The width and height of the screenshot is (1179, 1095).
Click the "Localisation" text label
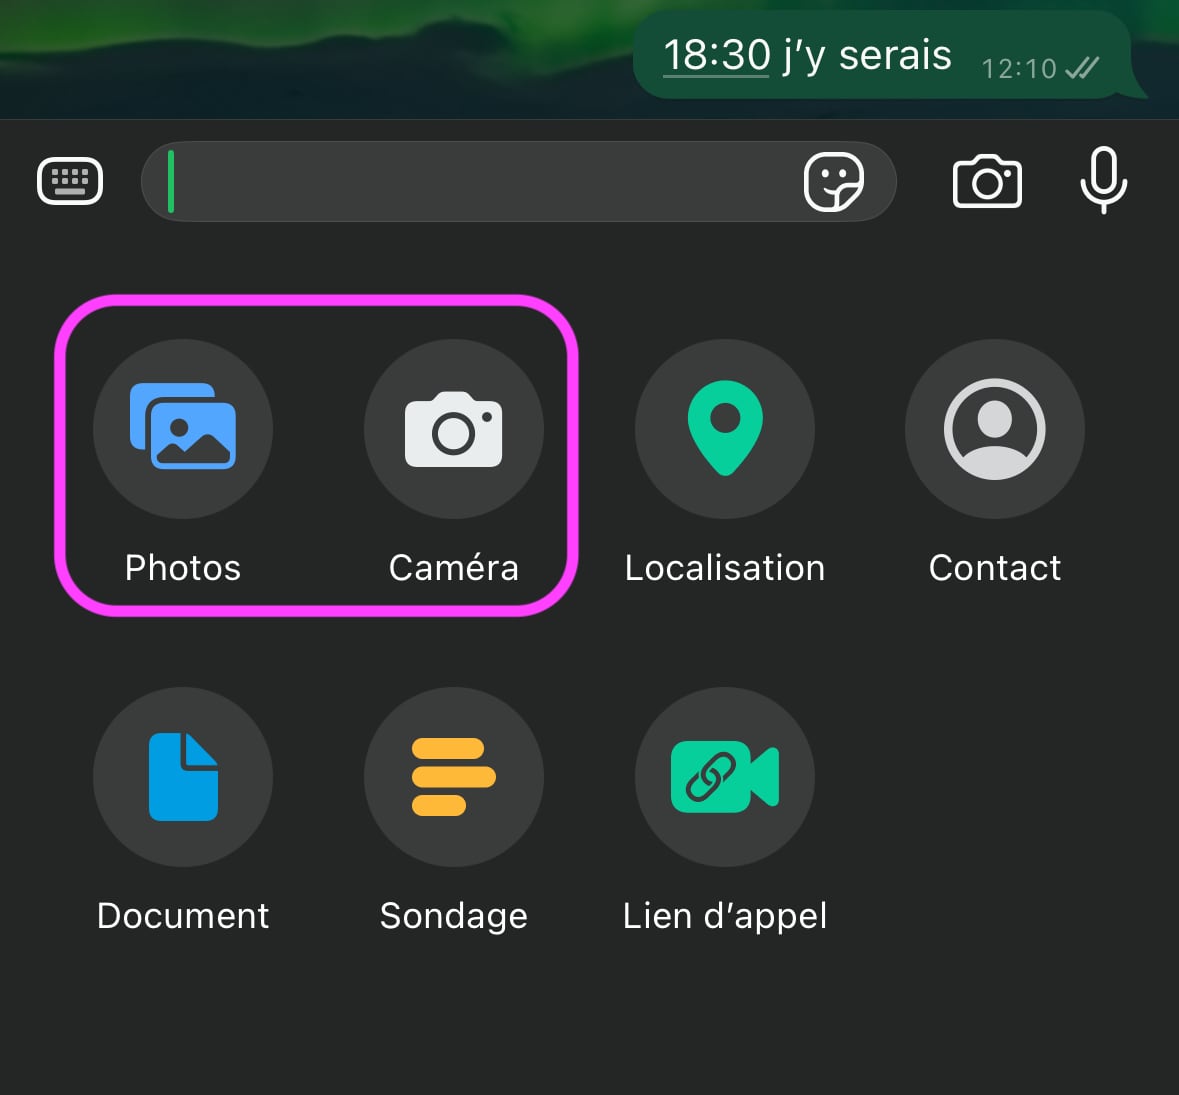tap(725, 568)
